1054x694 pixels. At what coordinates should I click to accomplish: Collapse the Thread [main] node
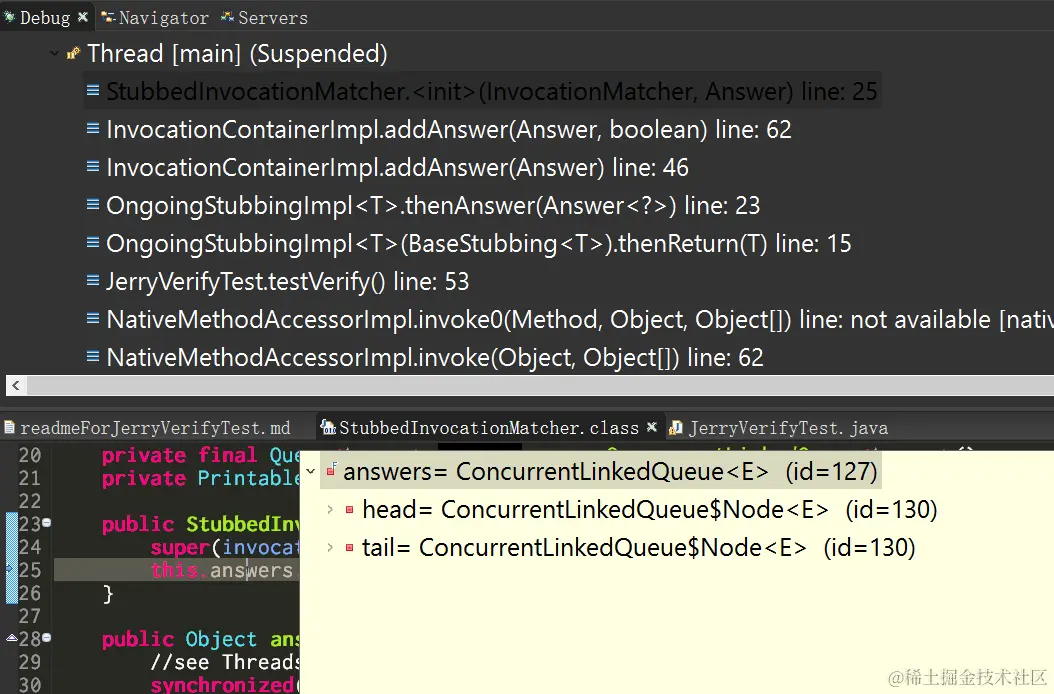coord(54,53)
